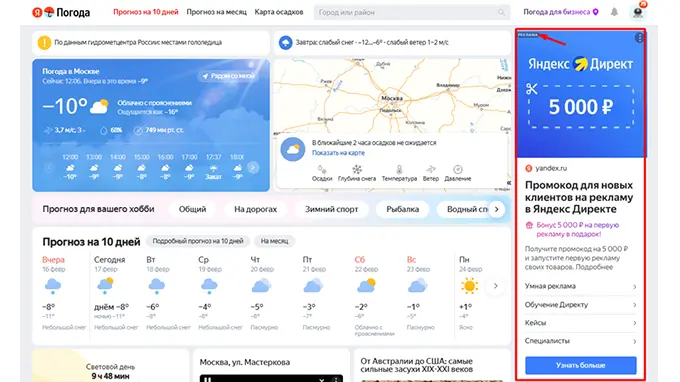The image size is (680, 382).
Task: Open the user profile avatar
Action: point(638,12)
